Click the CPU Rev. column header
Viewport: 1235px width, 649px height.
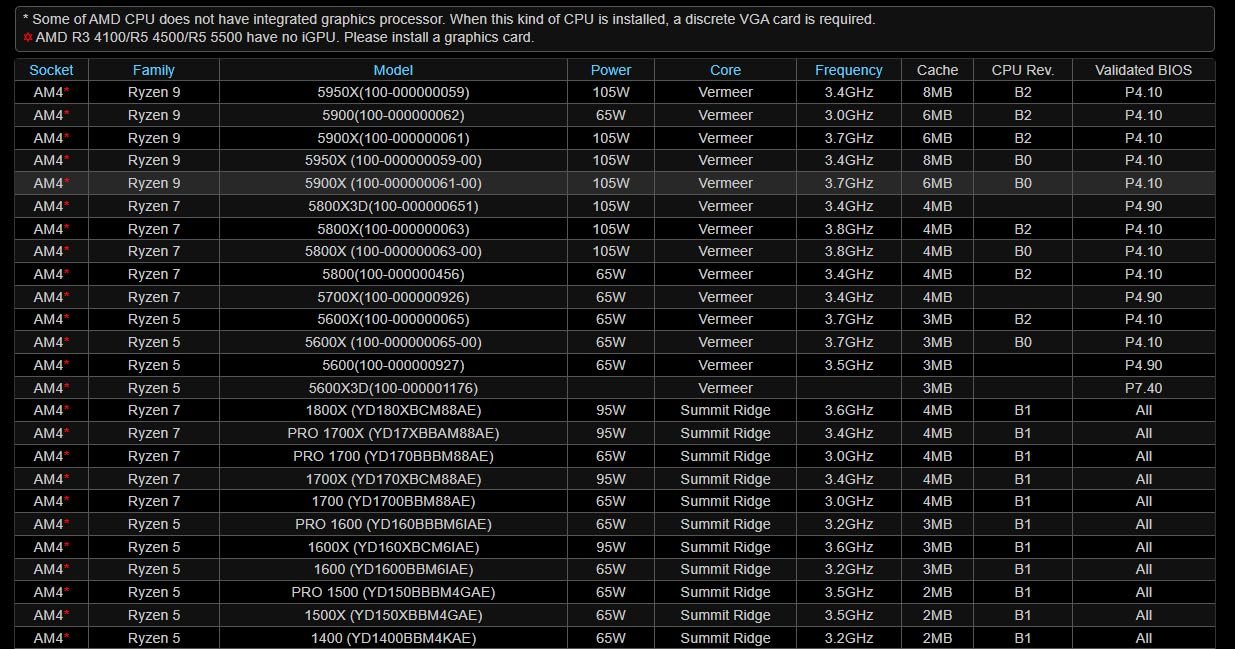click(x=1022, y=70)
